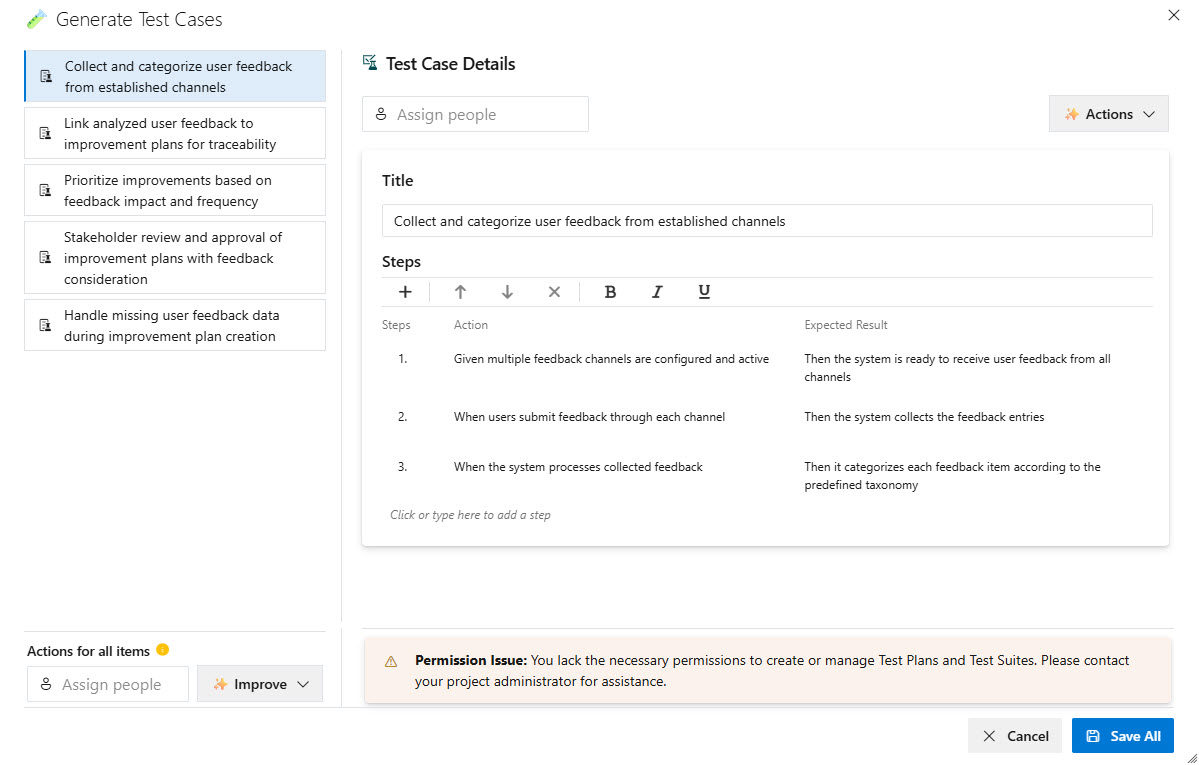The height and width of the screenshot is (765, 1199).
Task: Expand the Actions menu chevron
Action: tap(1148, 113)
